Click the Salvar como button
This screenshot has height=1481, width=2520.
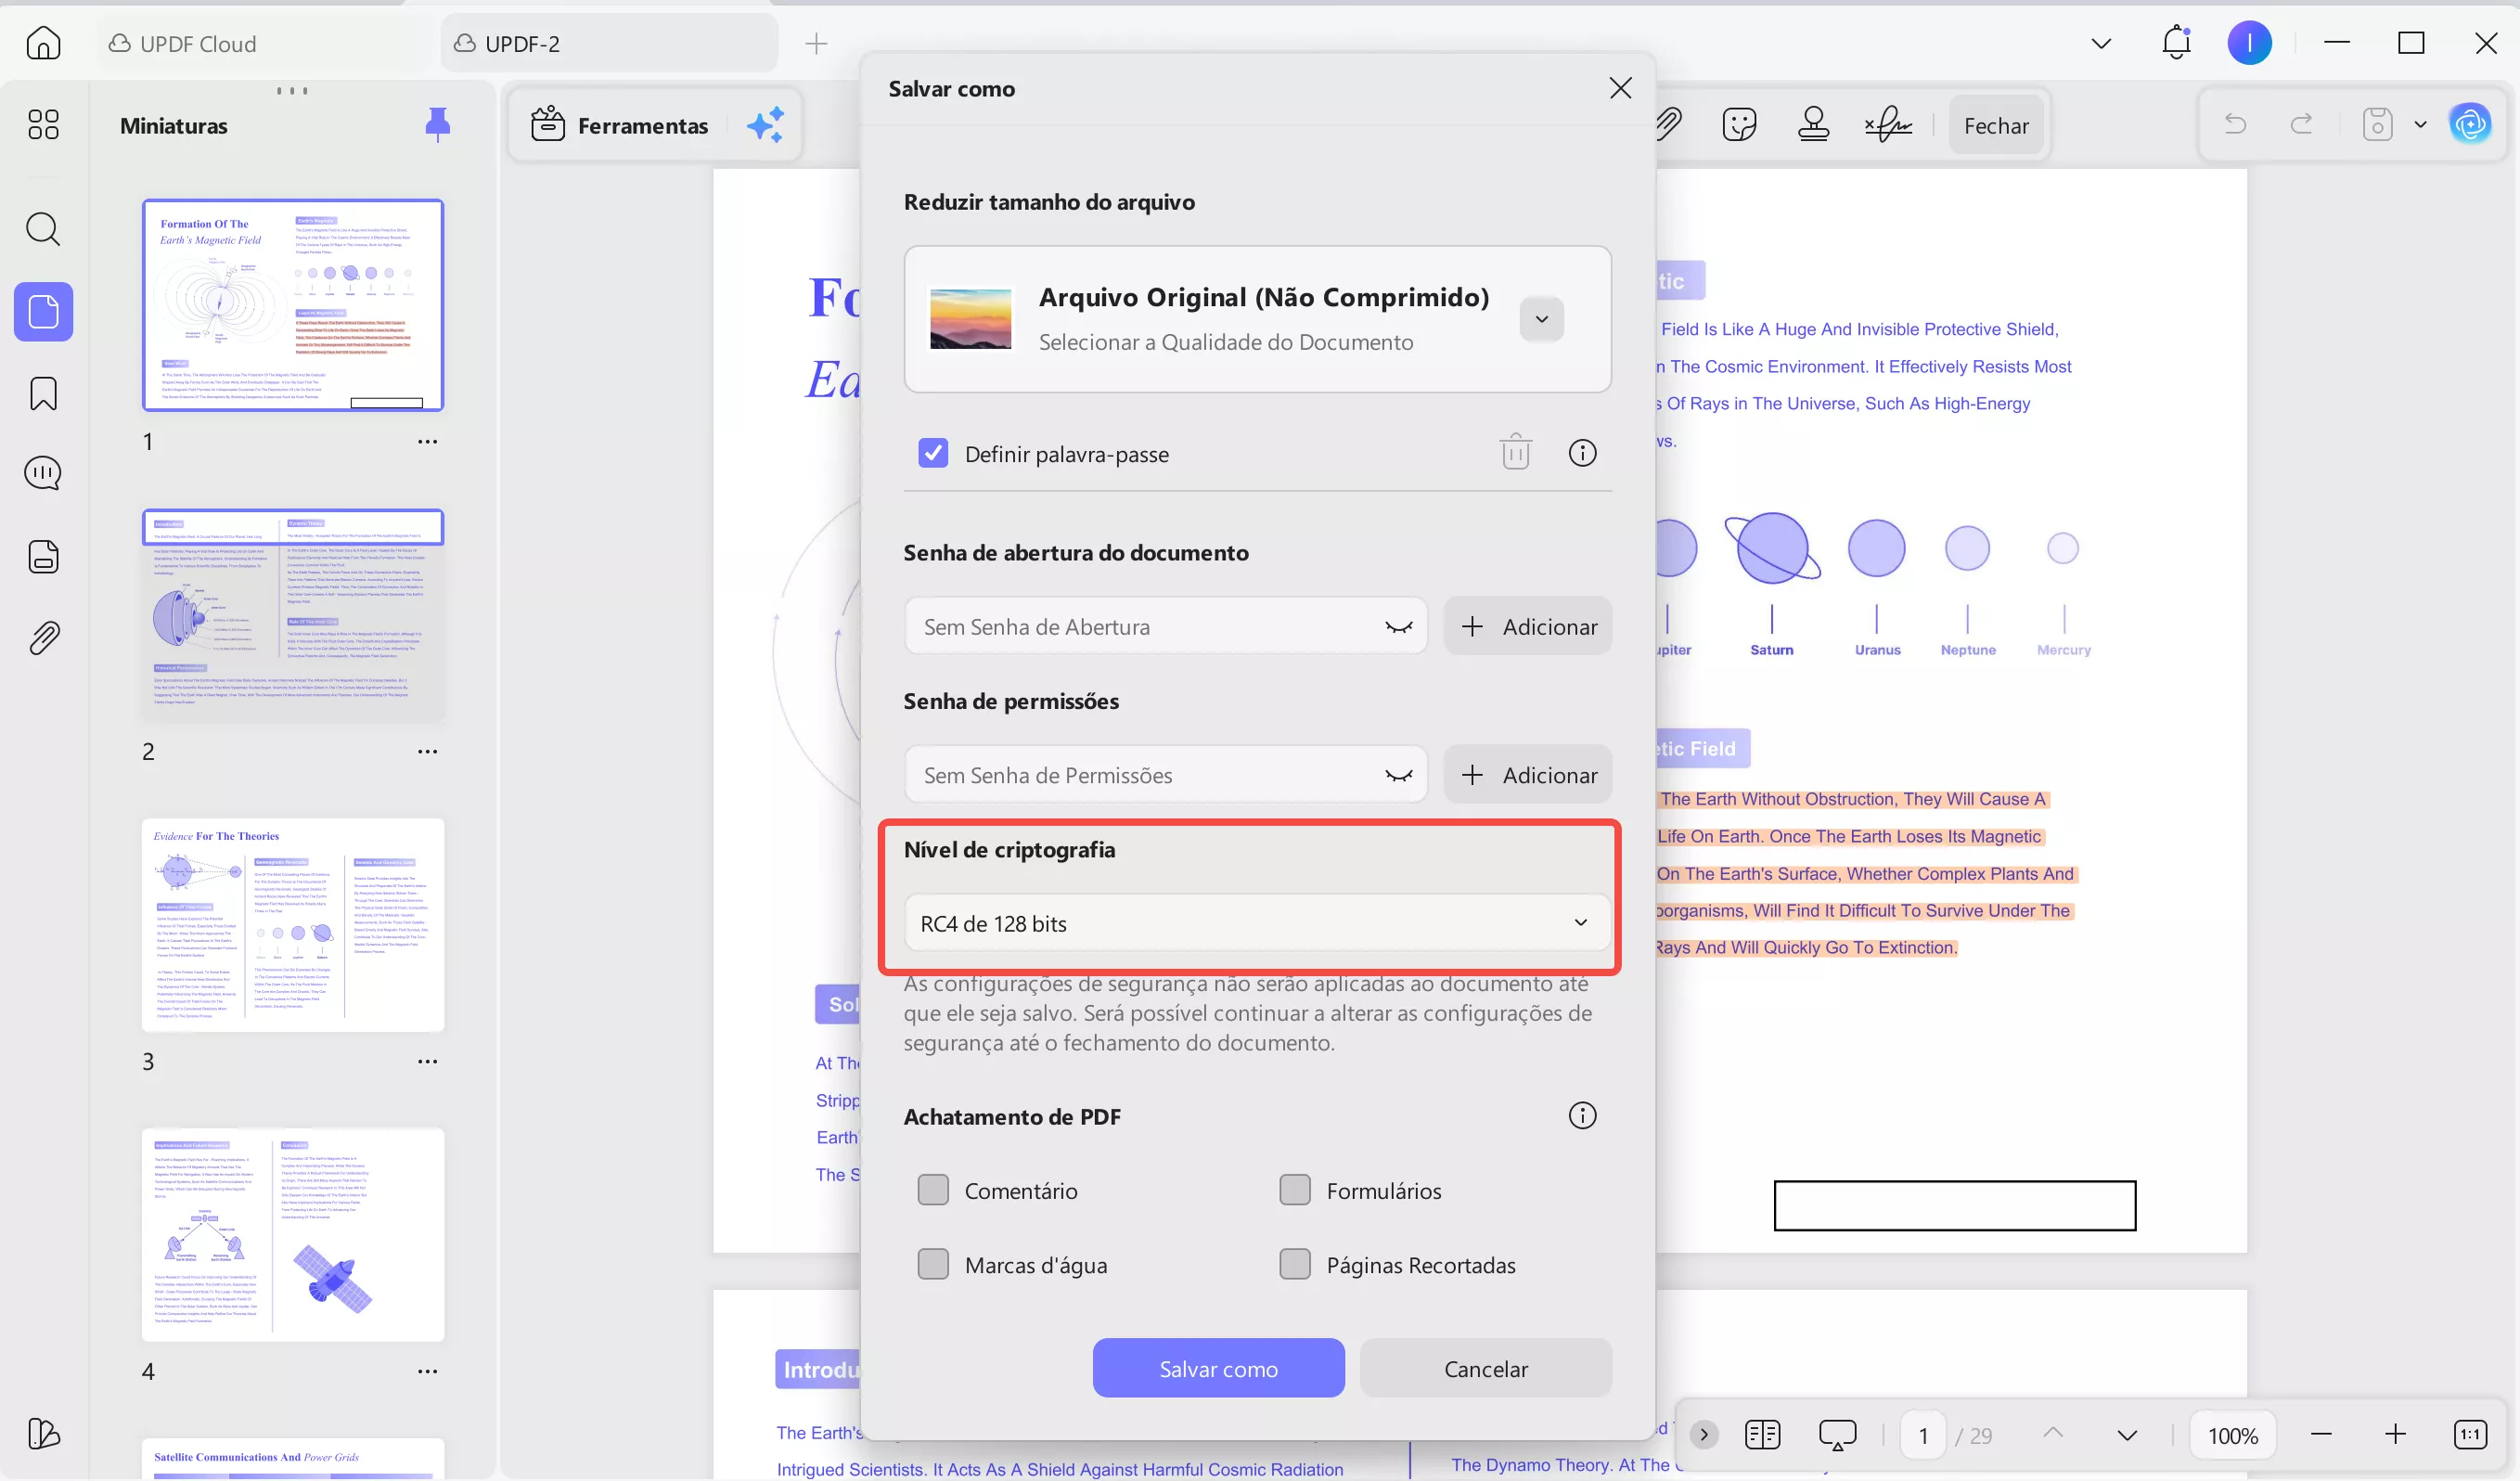click(1218, 1368)
